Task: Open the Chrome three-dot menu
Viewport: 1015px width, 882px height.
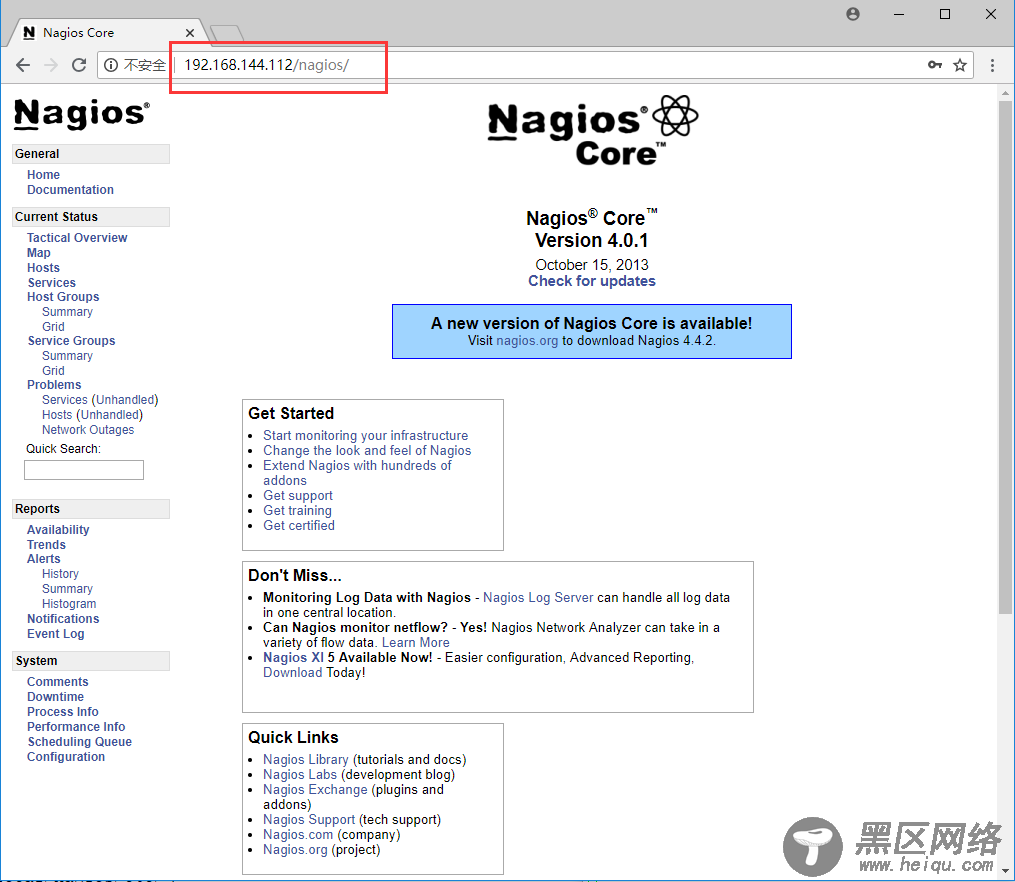Action: pyautogui.click(x=992, y=65)
